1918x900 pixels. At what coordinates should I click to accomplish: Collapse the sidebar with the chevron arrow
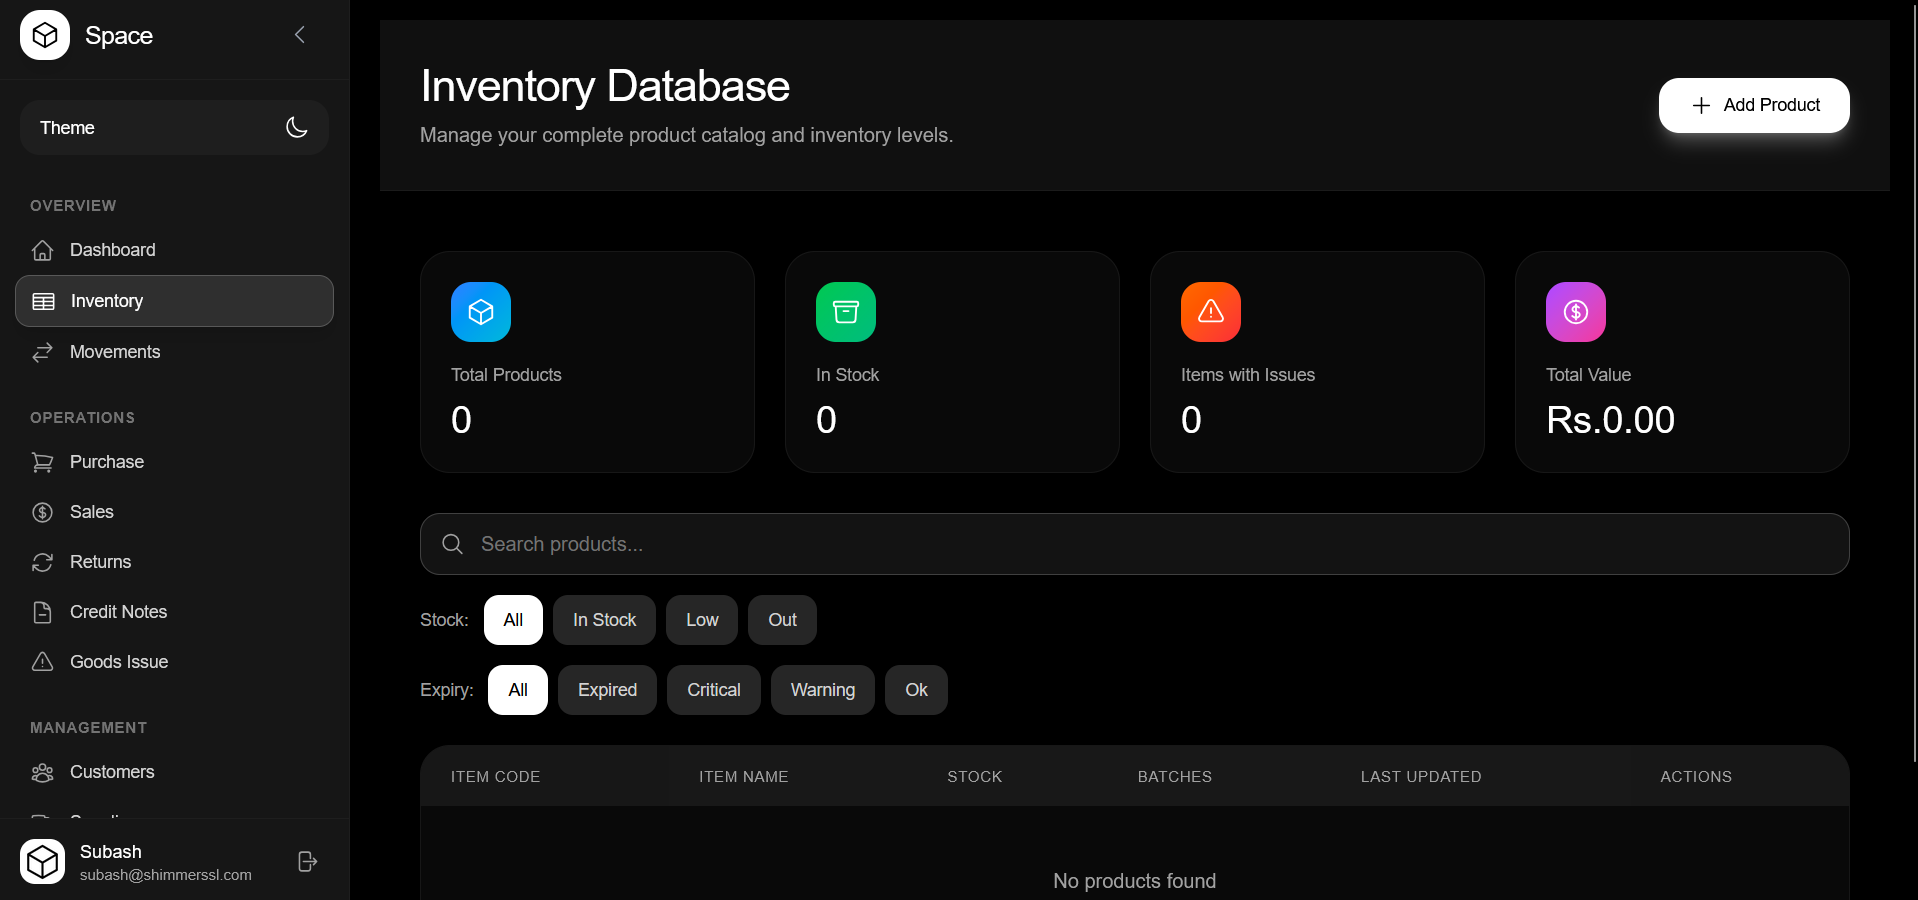pos(299,35)
